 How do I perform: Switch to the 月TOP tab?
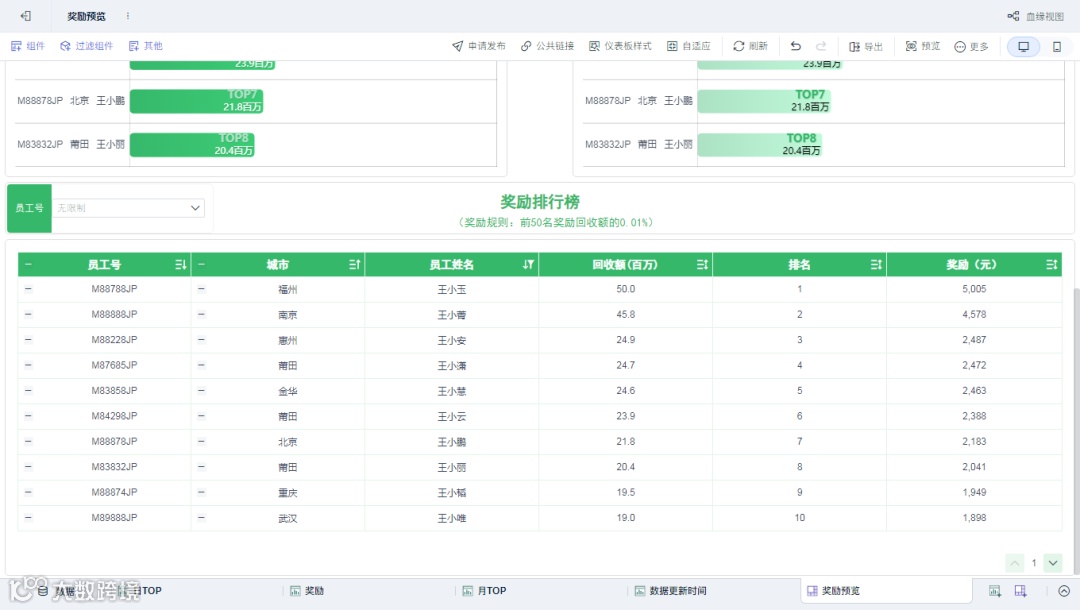point(484,591)
